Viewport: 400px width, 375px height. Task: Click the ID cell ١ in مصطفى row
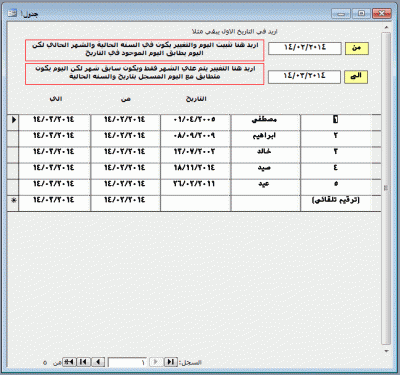(x=336, y=121)
